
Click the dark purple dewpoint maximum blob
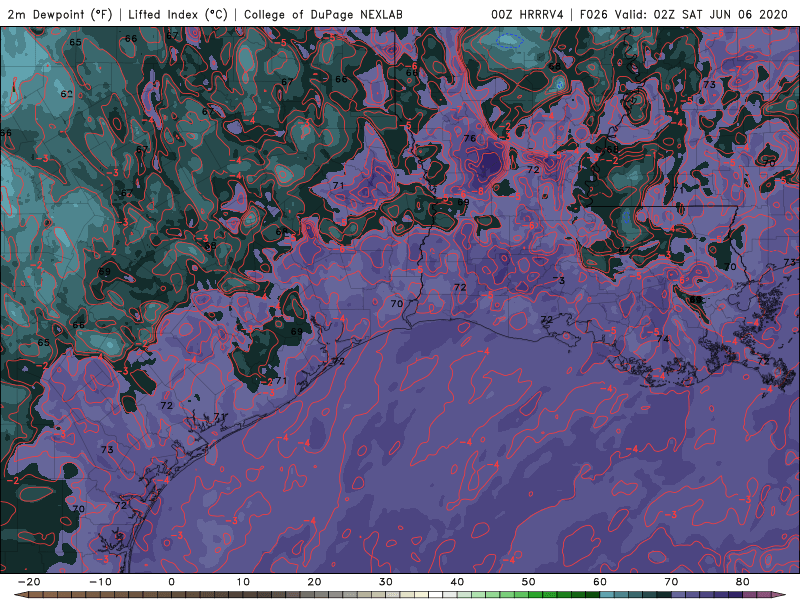[489, 163]
